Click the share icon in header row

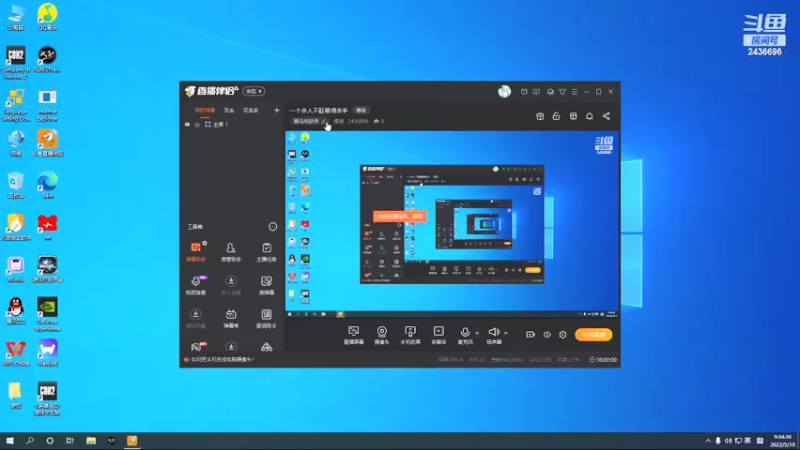pos(606,116)
